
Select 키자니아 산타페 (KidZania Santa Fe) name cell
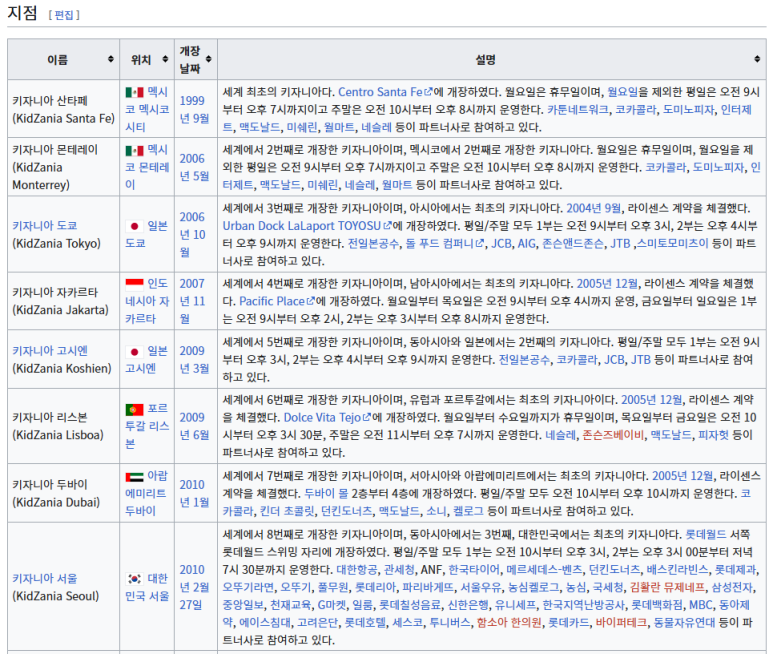coord(64,109)
